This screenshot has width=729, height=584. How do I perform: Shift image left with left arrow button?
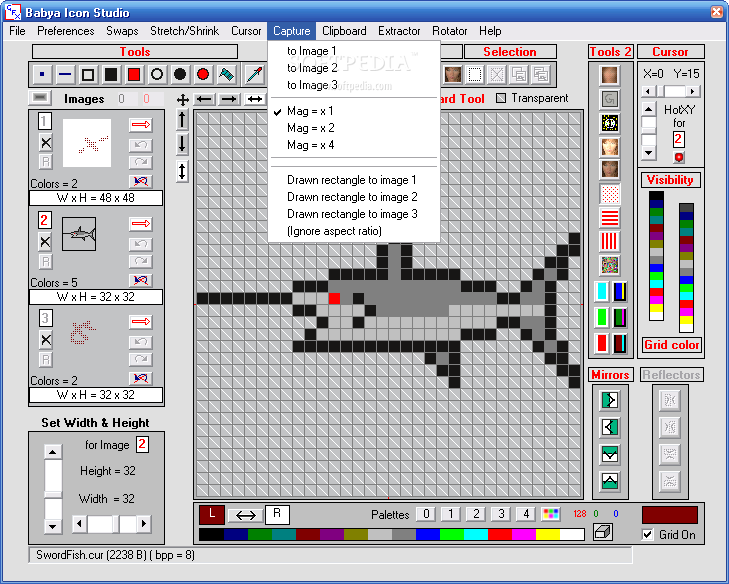205,99
